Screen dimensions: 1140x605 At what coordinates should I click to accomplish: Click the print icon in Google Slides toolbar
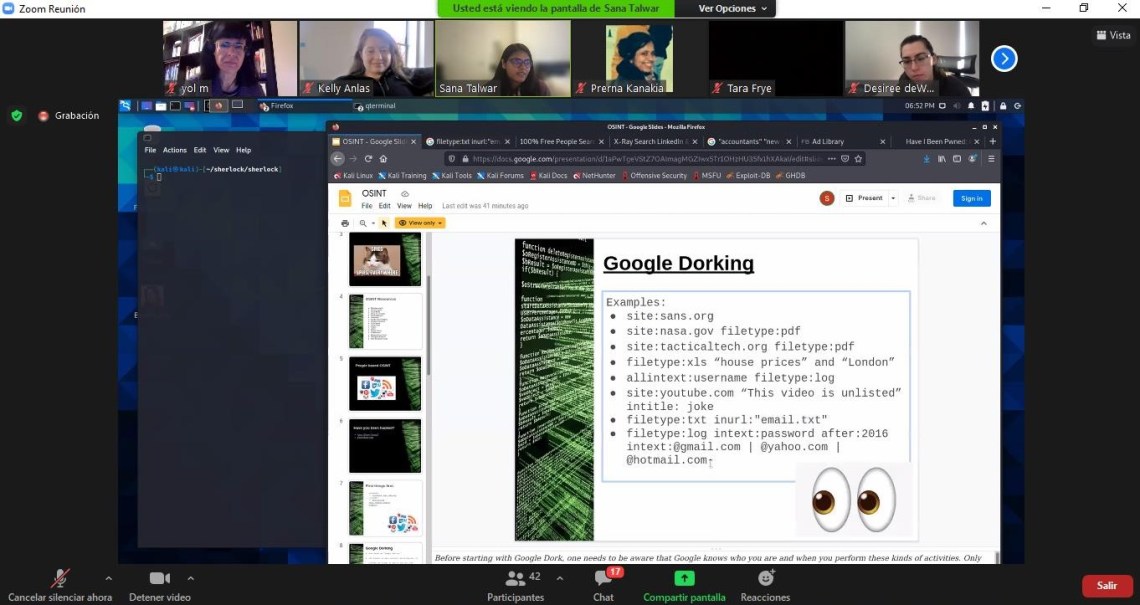tap(345, 223)
